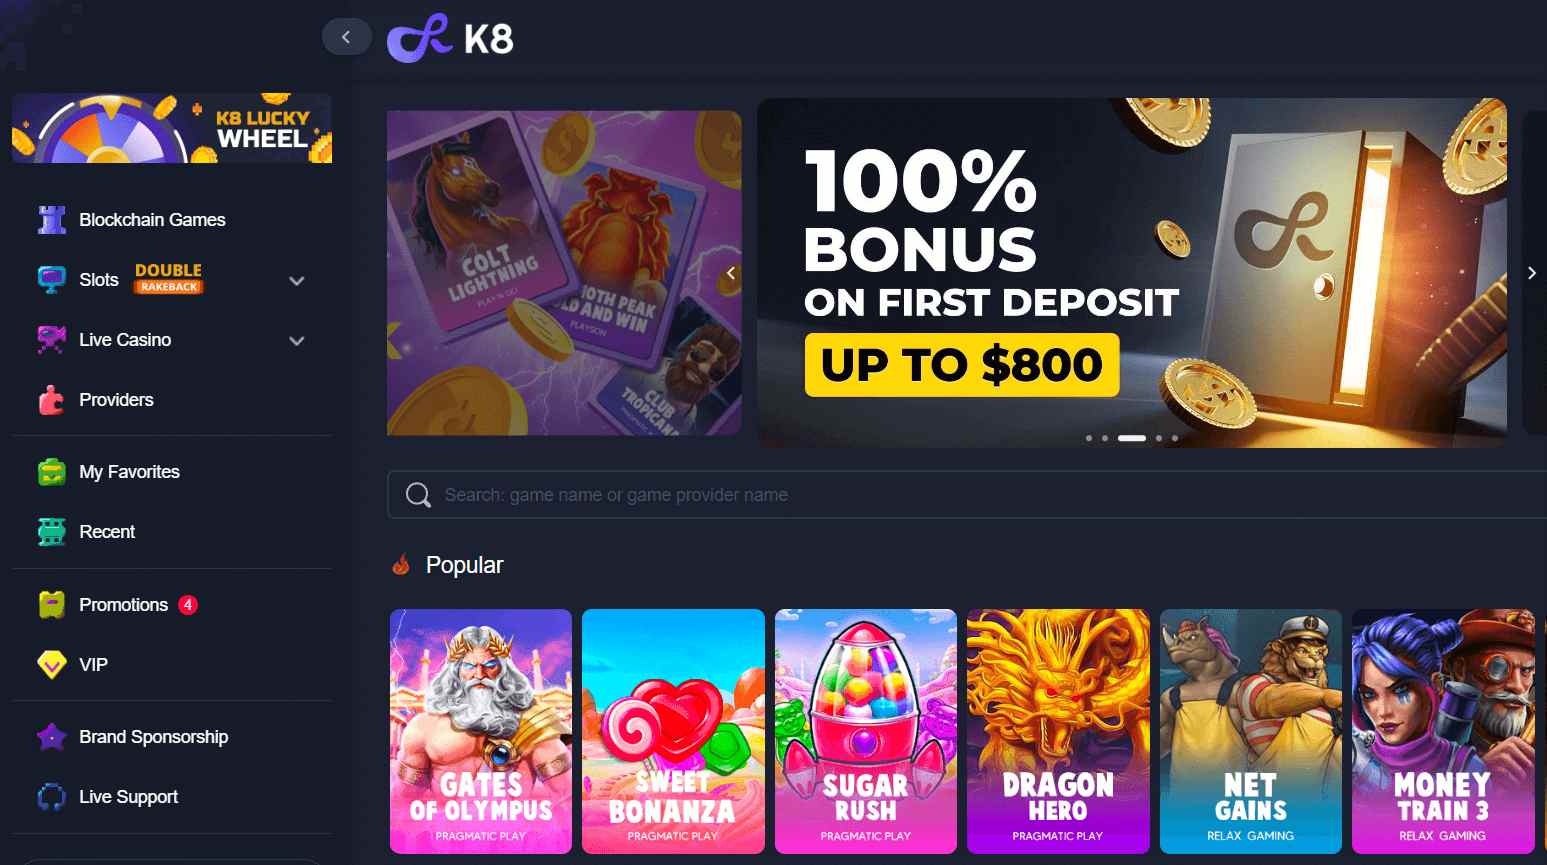Open Blockchain Games rook icon

[x=52, y=220]
